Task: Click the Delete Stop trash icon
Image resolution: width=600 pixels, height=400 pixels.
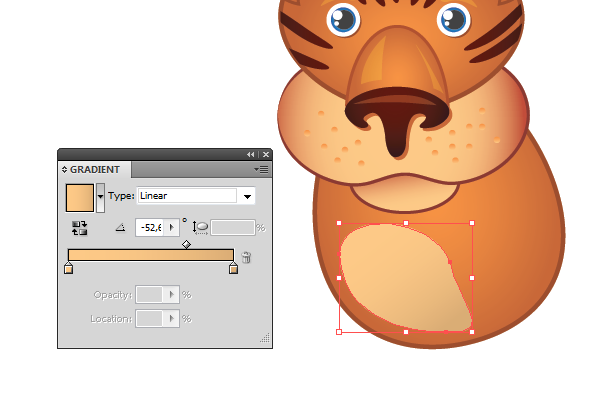Action: point(246,257)
